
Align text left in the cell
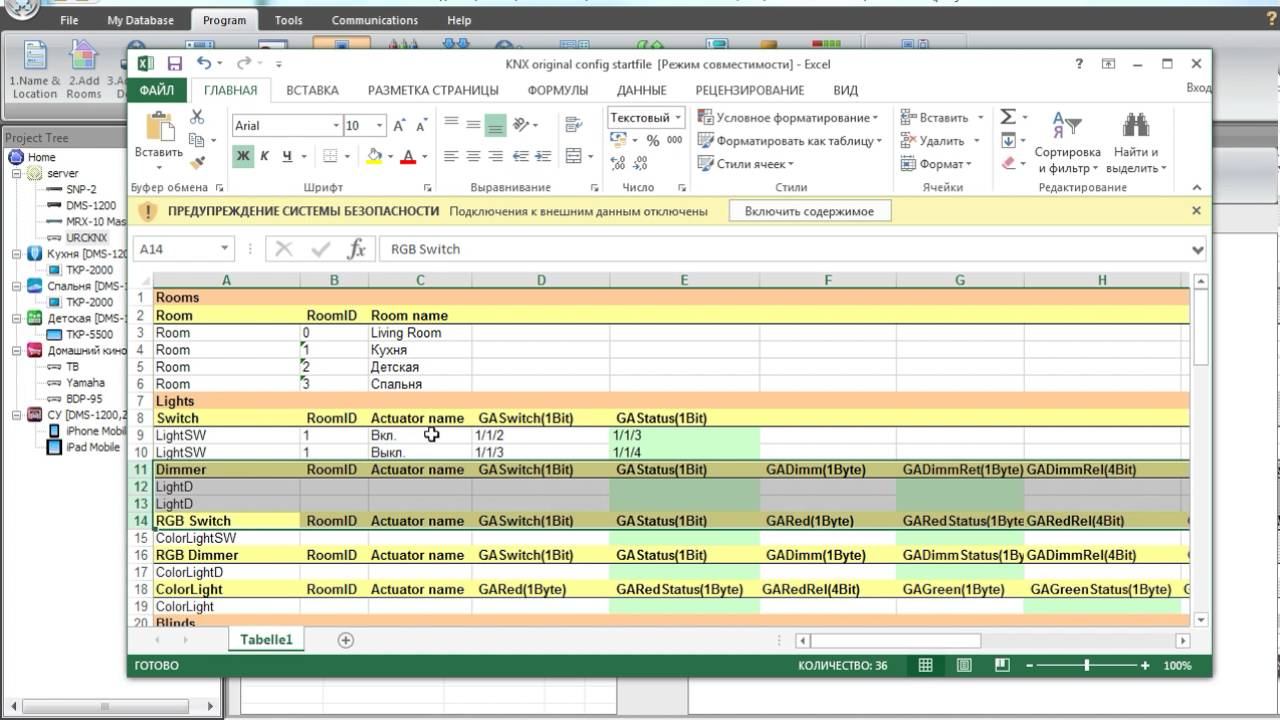click(x=451, y=157)
